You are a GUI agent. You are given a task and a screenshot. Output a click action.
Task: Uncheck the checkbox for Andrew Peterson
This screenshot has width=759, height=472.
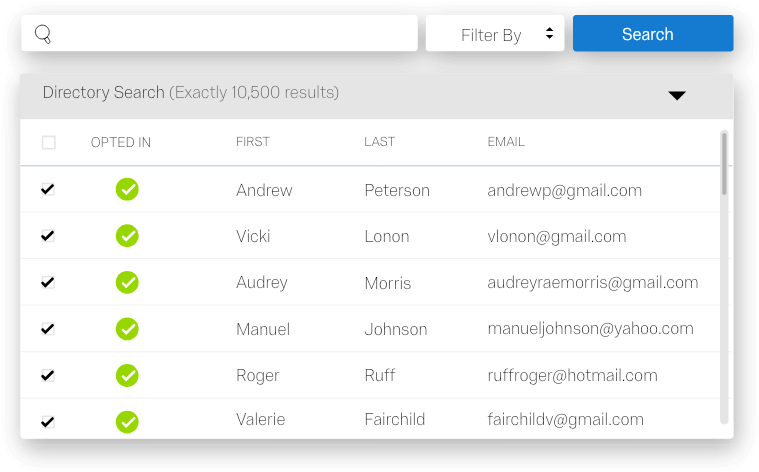click(47, 189)
